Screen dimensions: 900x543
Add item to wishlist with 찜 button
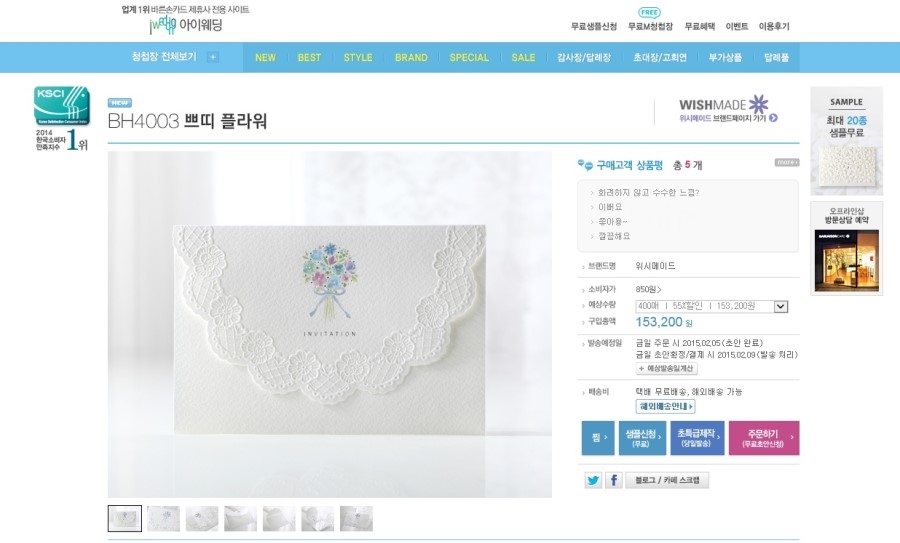[x=598, y=438]
